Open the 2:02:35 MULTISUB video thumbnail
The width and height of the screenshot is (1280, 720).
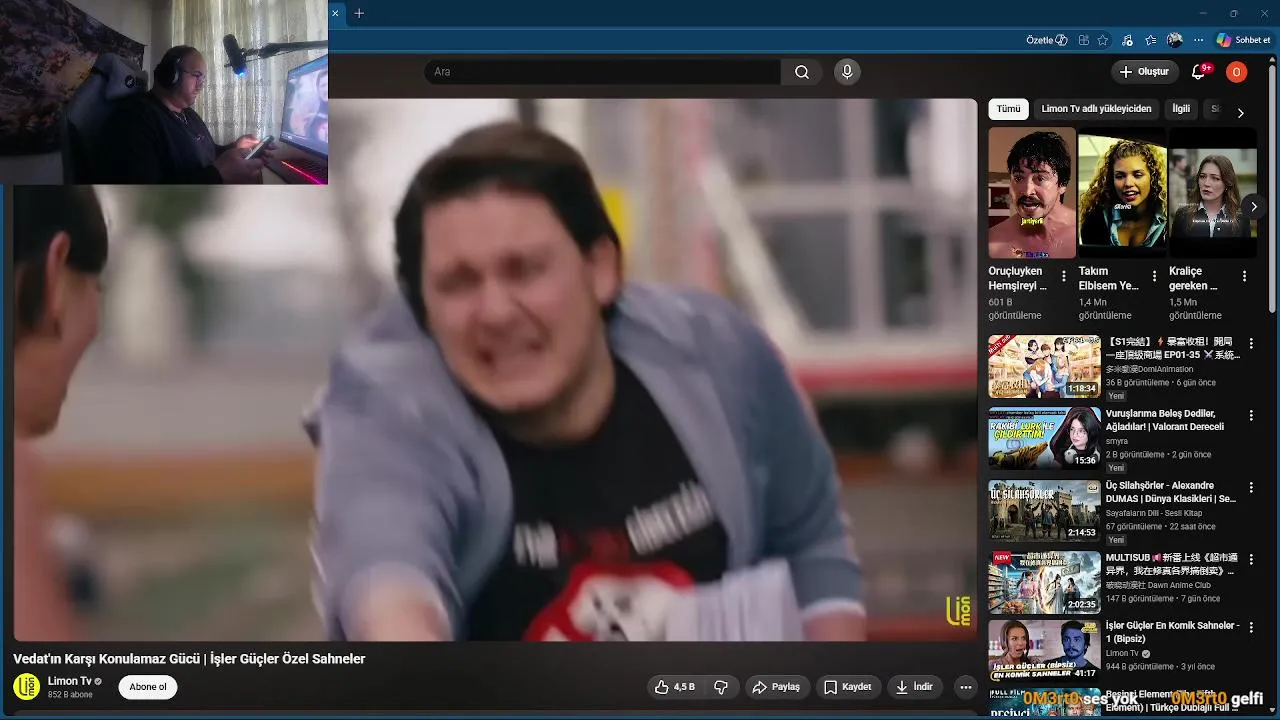point(1044,582)
